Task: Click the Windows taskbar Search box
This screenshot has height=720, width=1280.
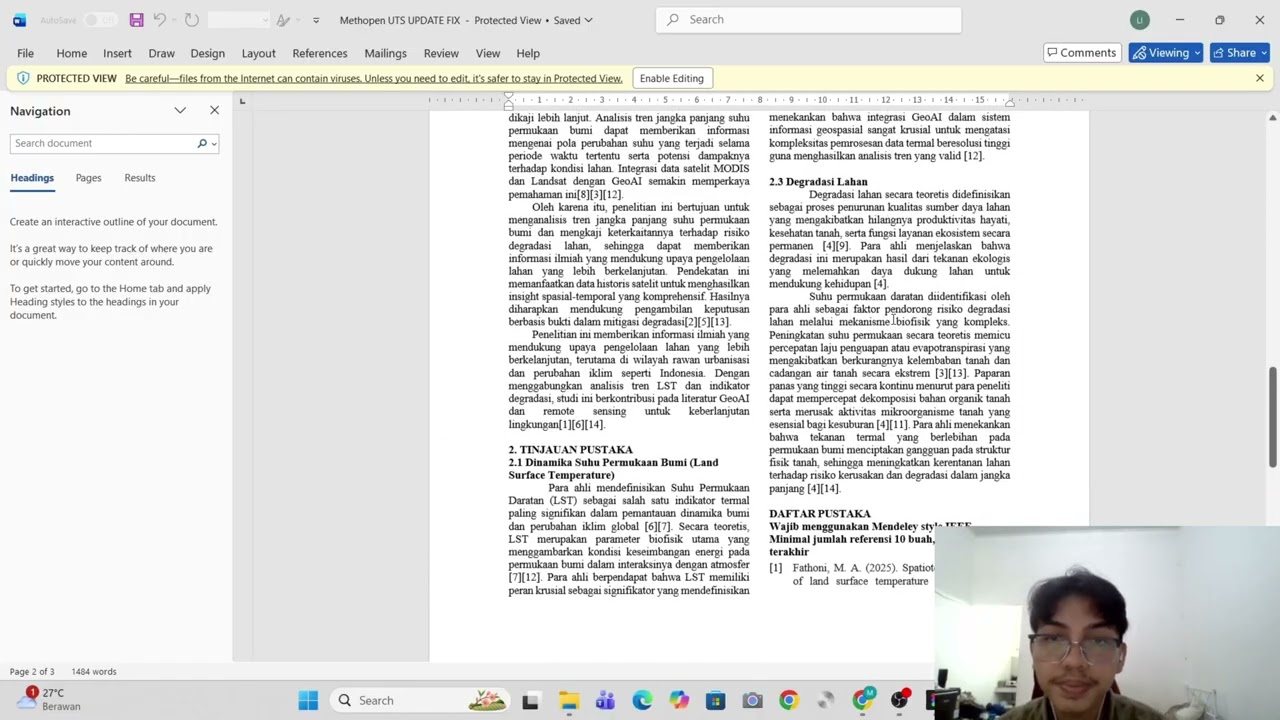Action: [420, 701]
